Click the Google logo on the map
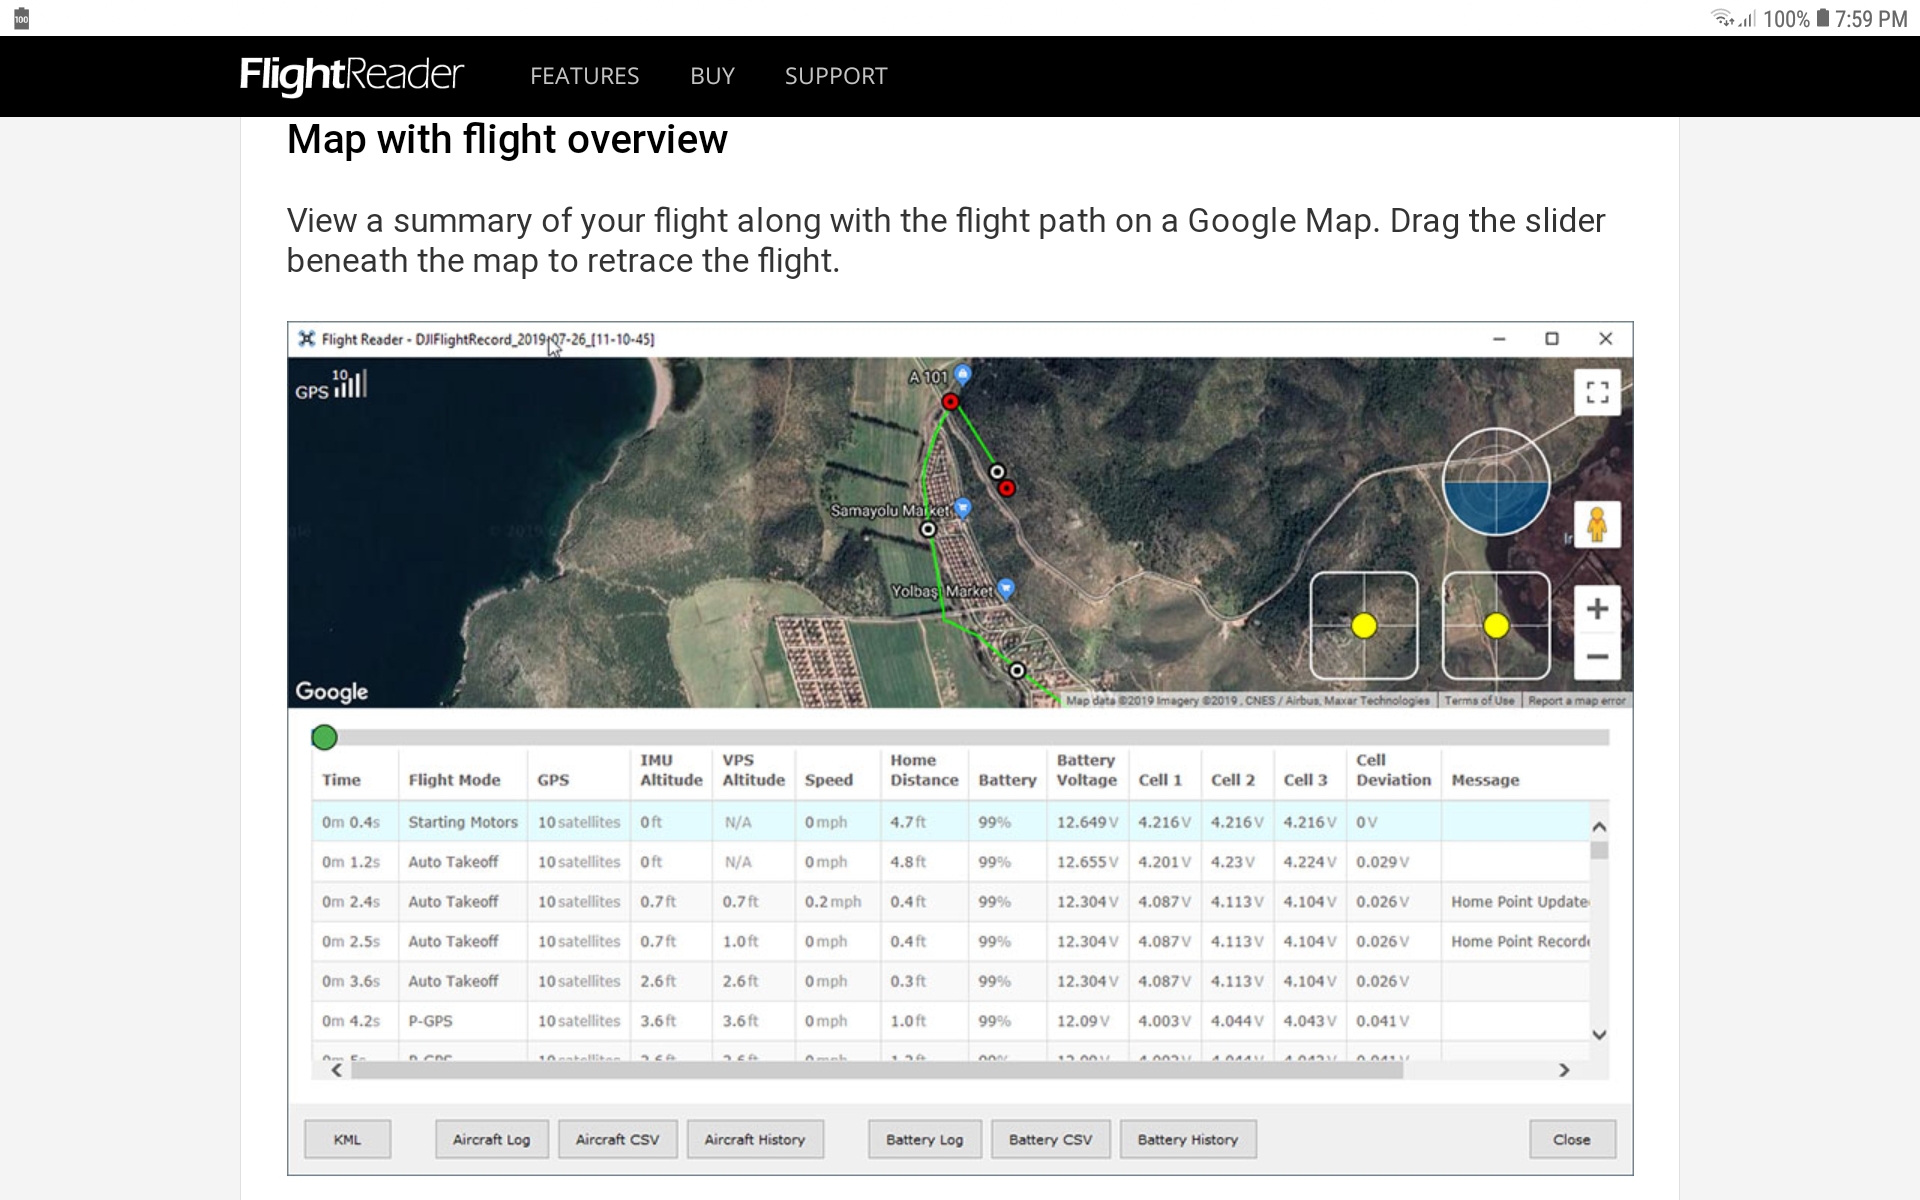Image resolution: width=1920 pixels, height=1200 pixels. 331,692
